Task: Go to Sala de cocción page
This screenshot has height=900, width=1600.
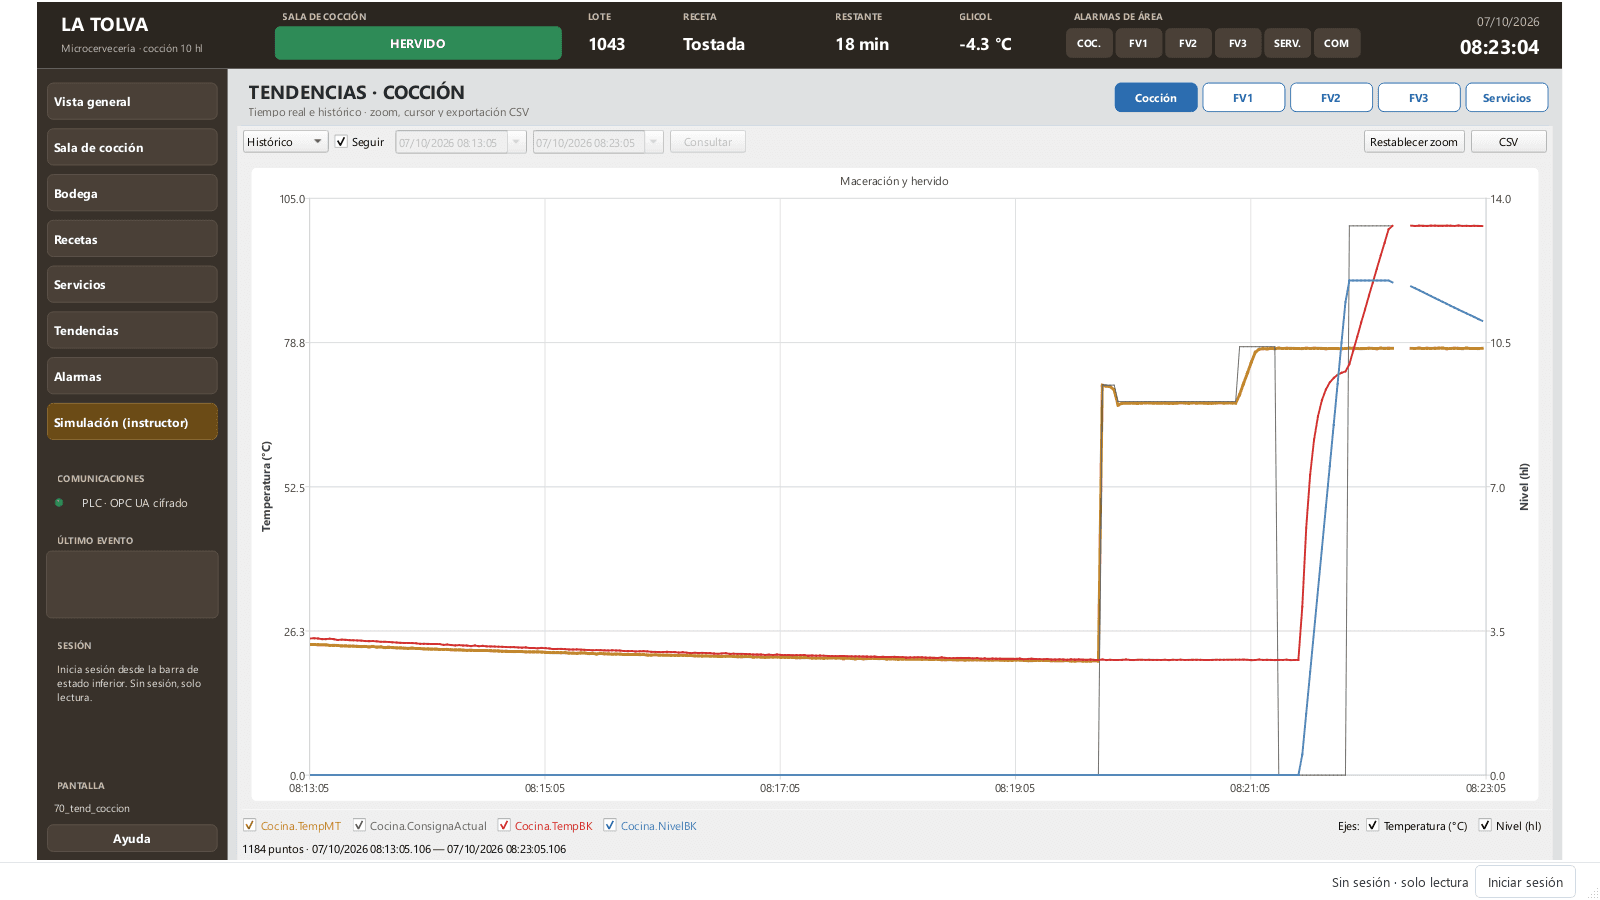Action: click(132, 147)
